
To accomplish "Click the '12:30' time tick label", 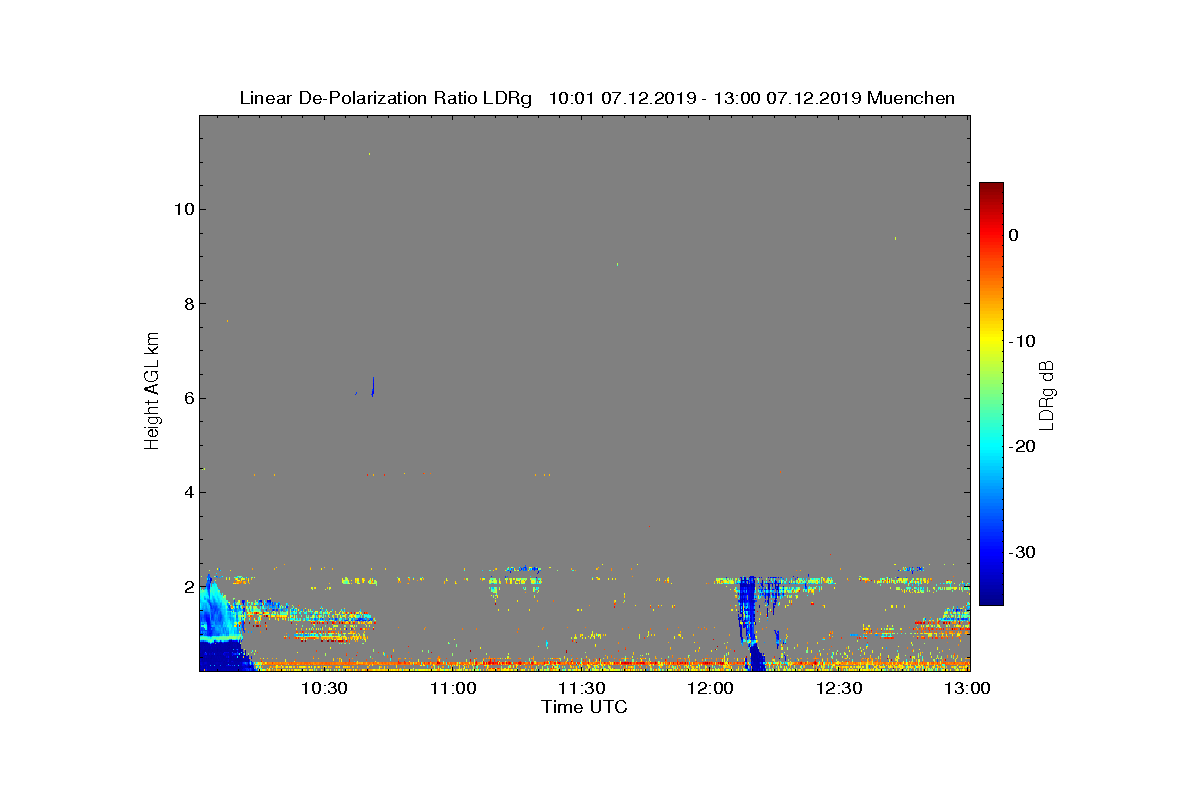I will (x=839, y=688).
